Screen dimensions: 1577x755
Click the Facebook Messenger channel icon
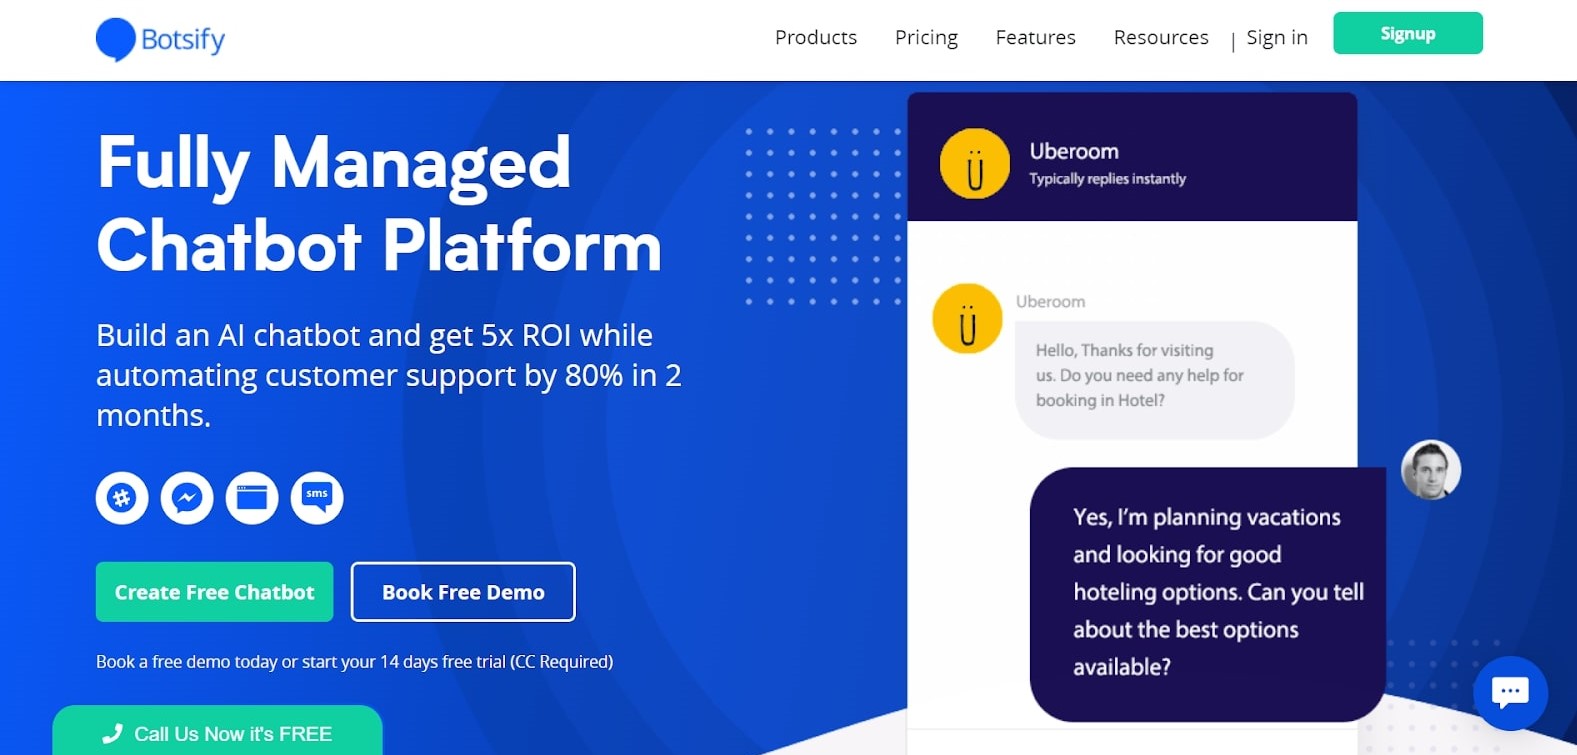coord(187,497)
